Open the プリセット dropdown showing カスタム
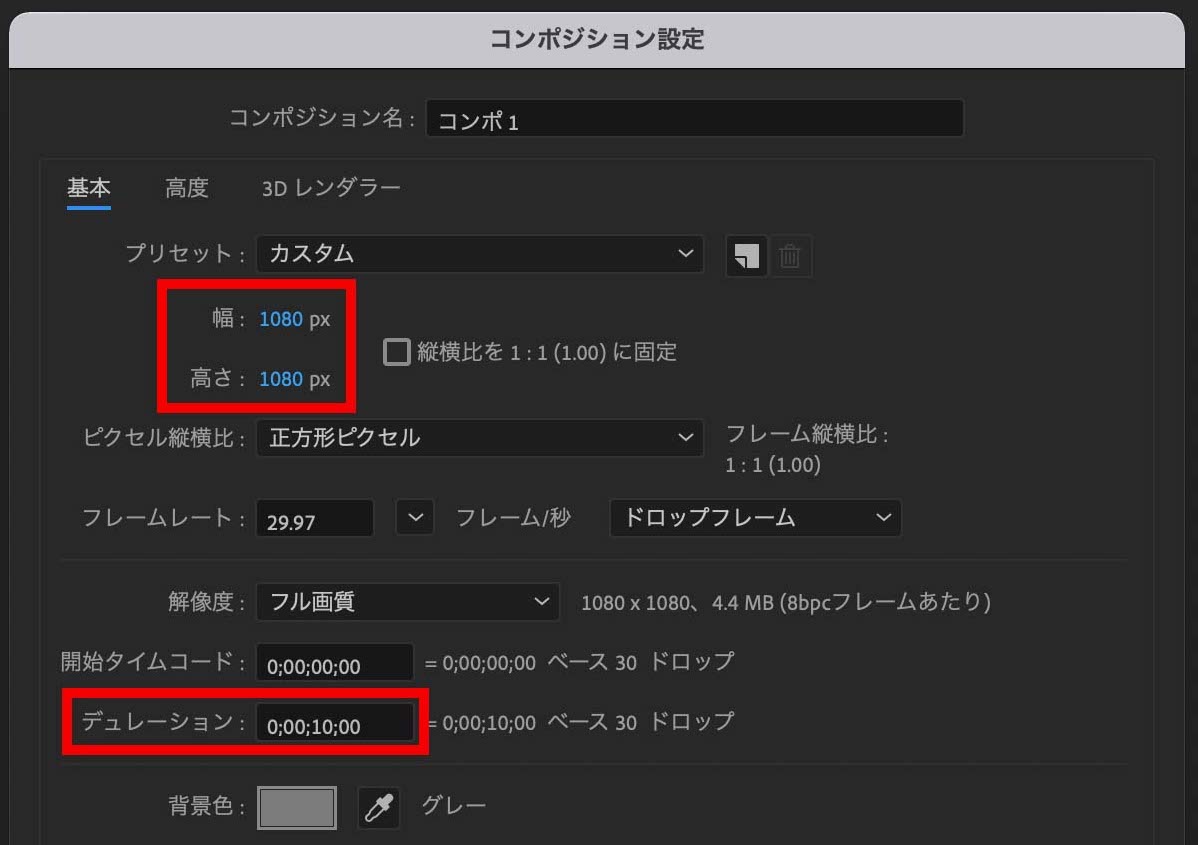This screenshot has width=1198, height=845. click(480, 254)
